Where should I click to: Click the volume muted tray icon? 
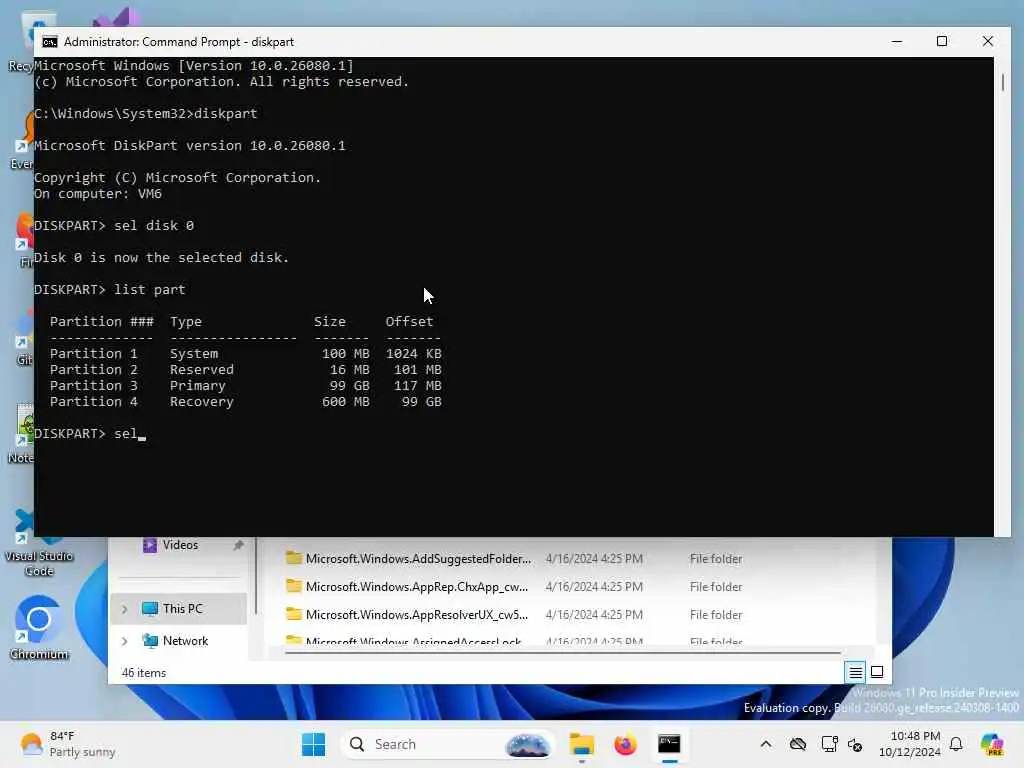click(855, 744)
